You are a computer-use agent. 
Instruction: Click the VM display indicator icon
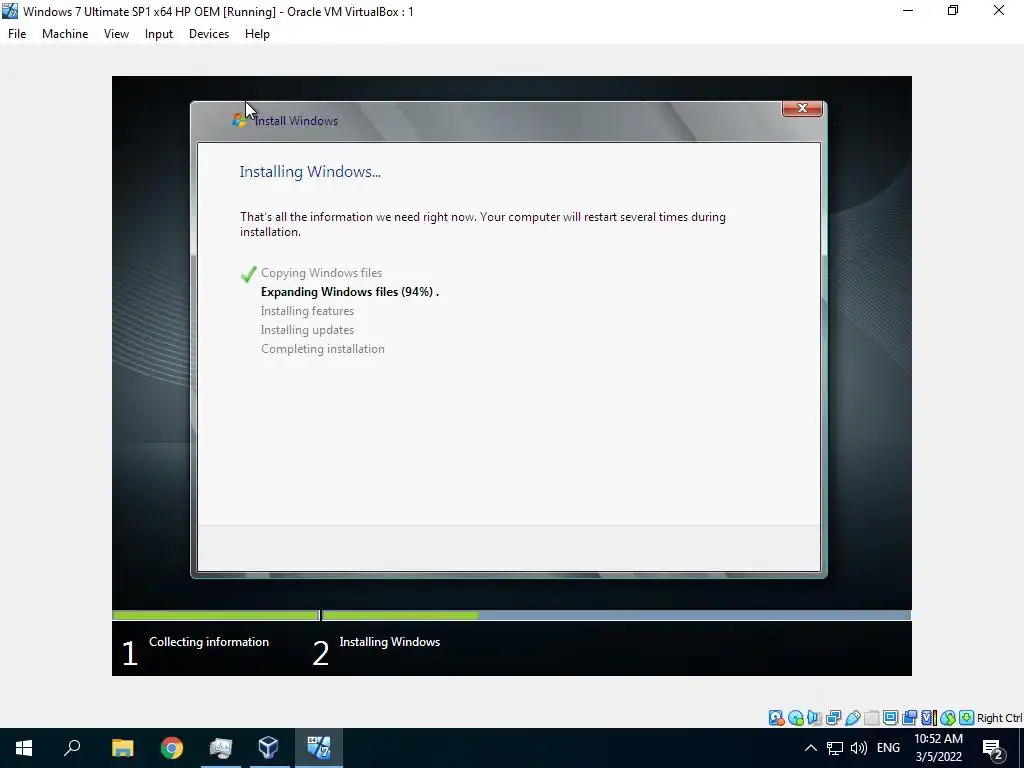pyautogui.click(x=890, y=718)
